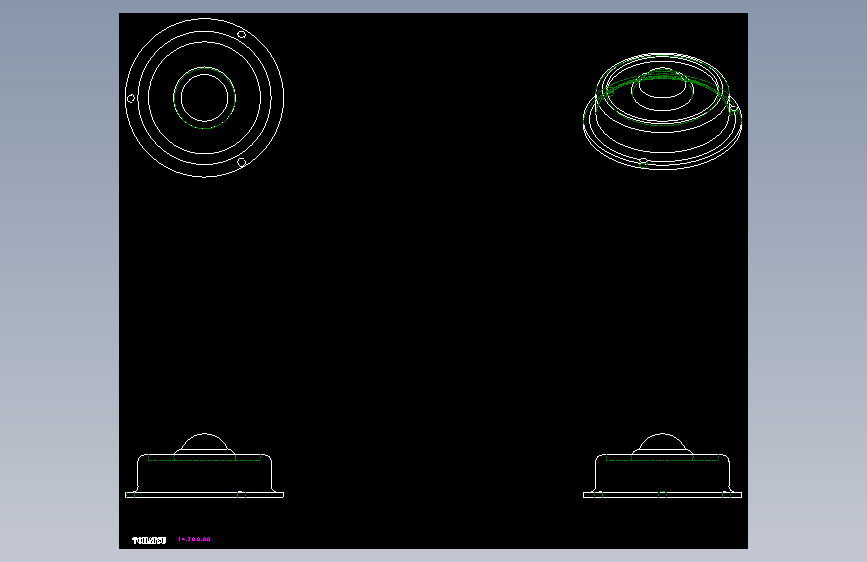867x562 pixels.
Task: Select the top view circular drawing
Action: click(x=205, y=98)
